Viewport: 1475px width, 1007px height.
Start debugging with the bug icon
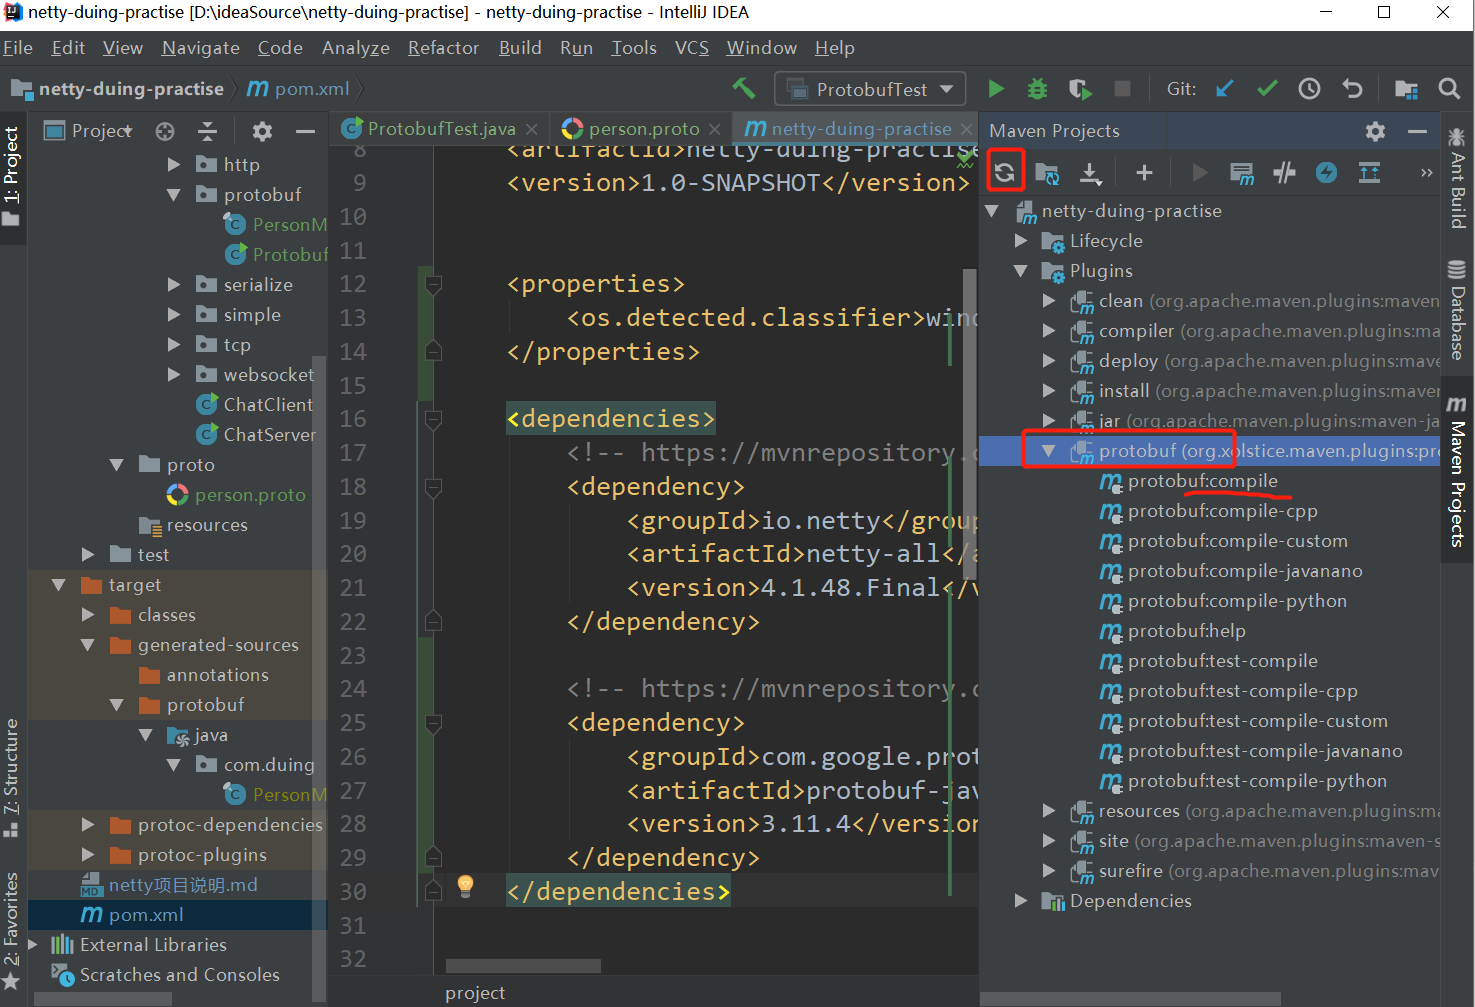(x=1037, y=89)
